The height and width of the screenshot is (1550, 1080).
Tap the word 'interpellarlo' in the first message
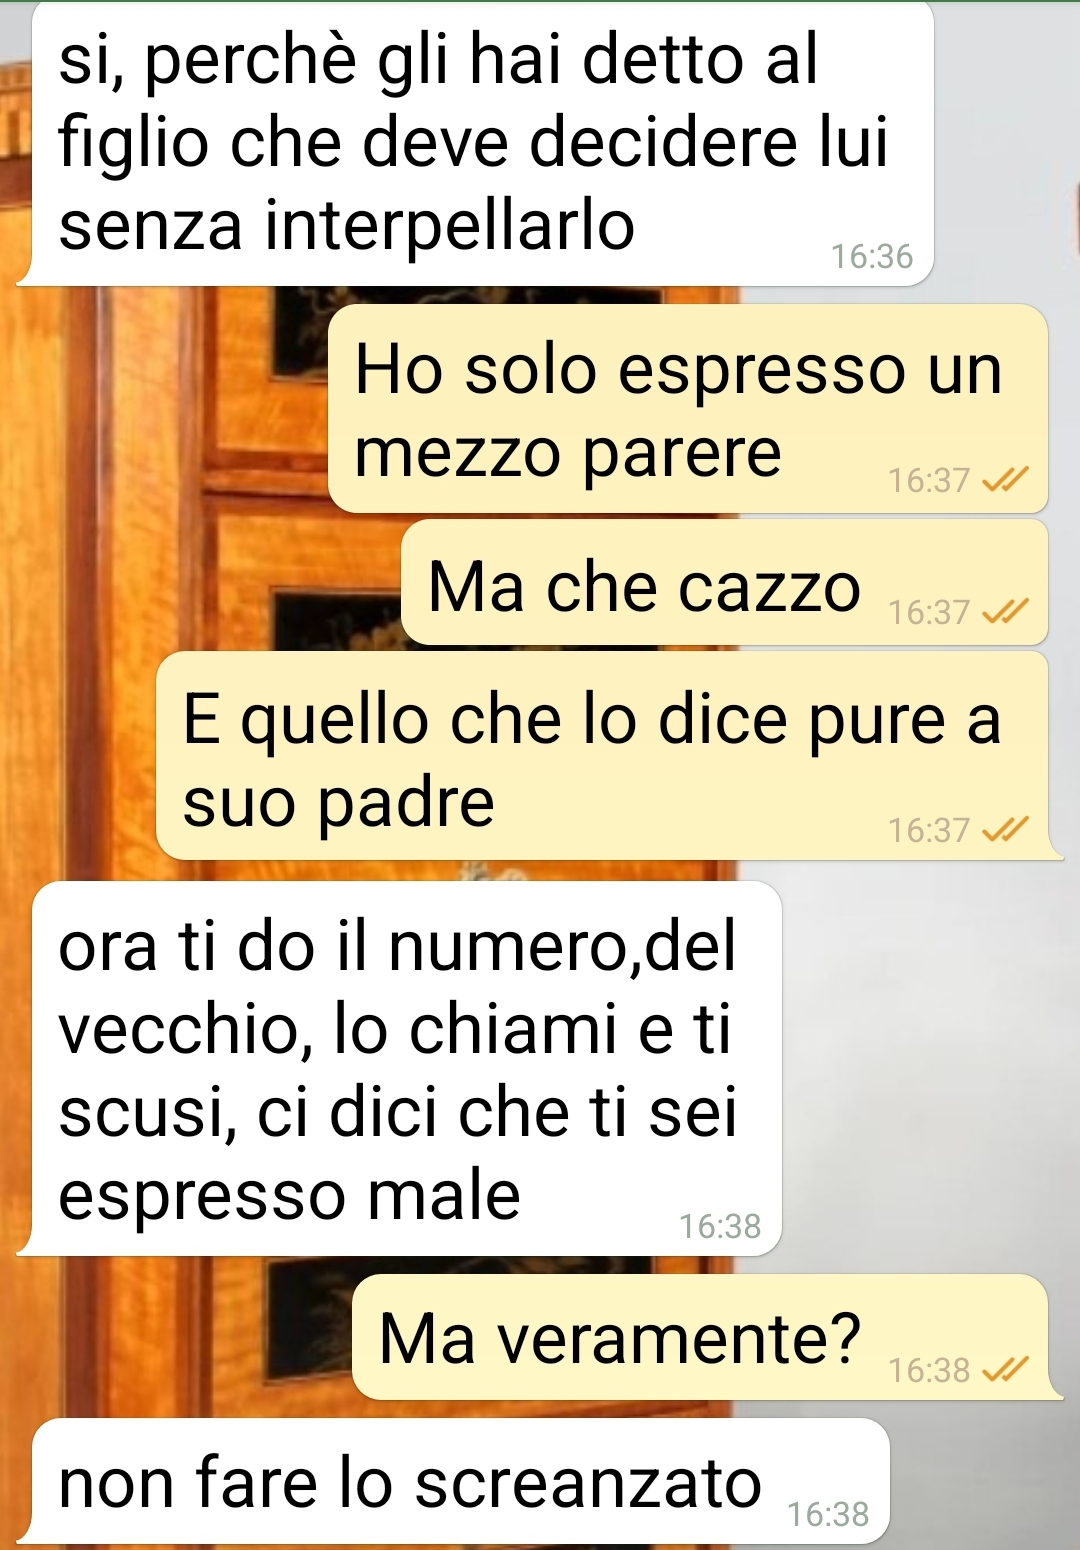449,225
